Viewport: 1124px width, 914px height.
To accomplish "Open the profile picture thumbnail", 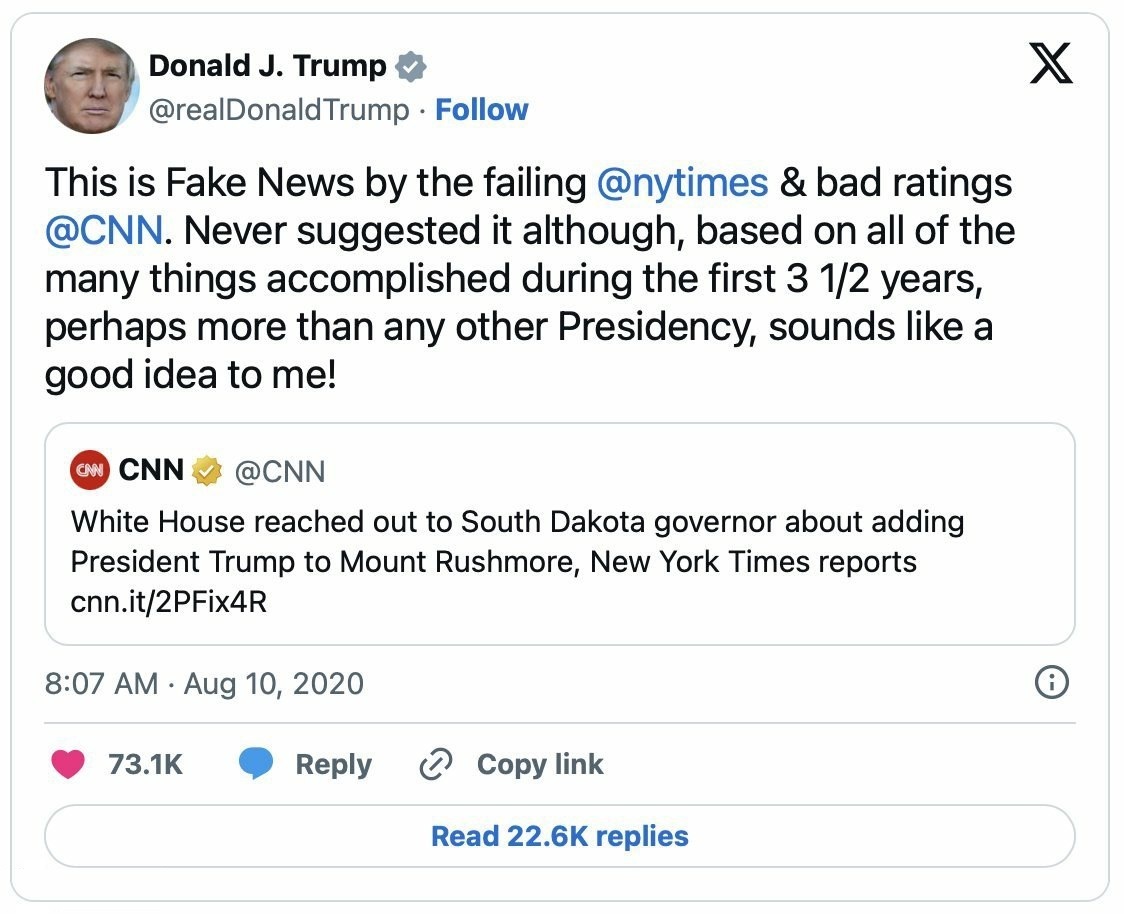I will pyautogui.click(x=91, y=86).
